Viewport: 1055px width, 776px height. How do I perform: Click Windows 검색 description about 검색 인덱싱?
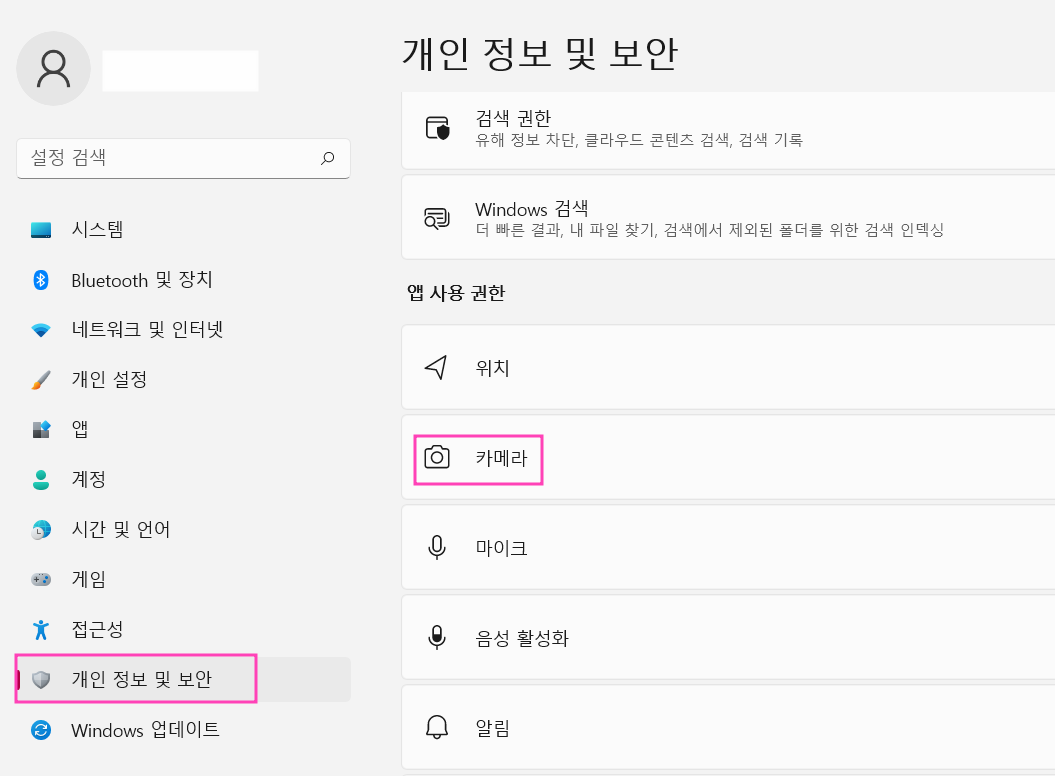pyautogui.click(x=710, y=230)
